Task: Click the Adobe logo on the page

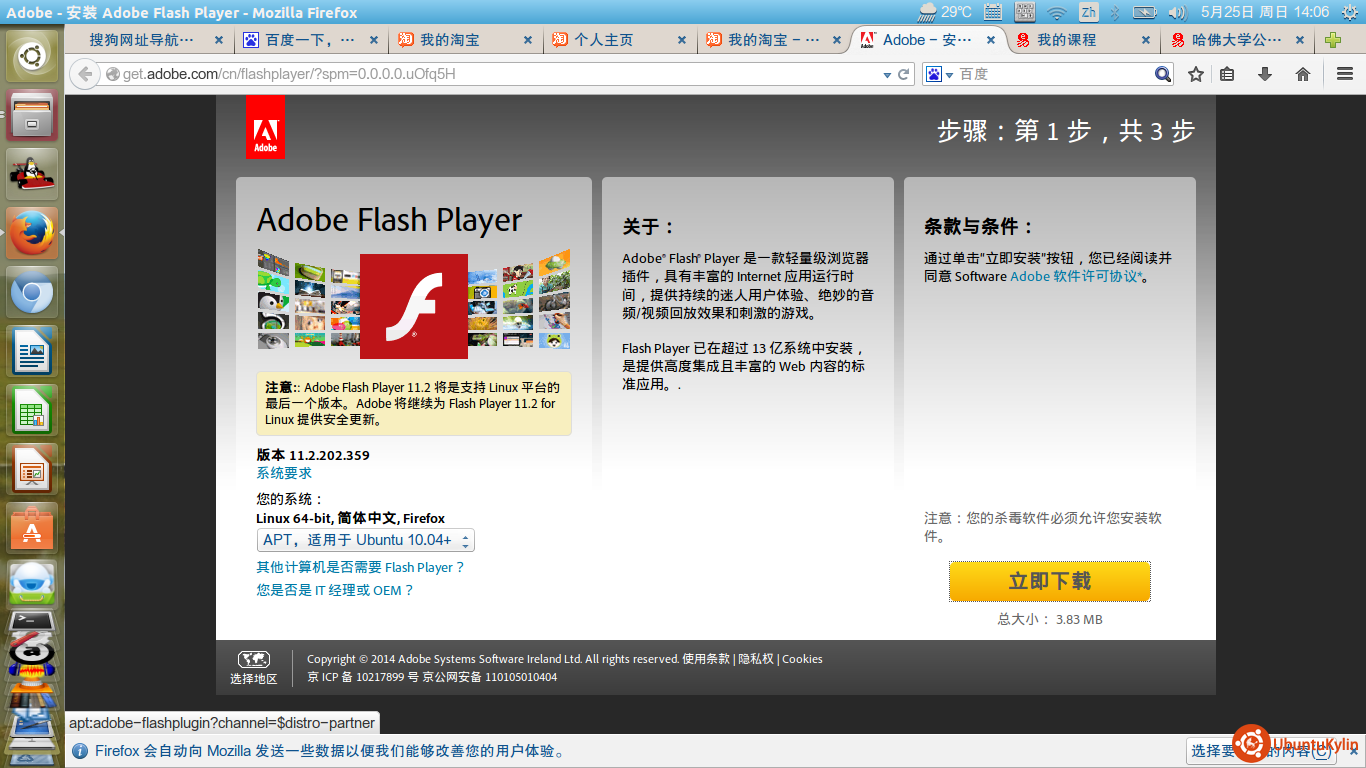Action: coord(265,127)
